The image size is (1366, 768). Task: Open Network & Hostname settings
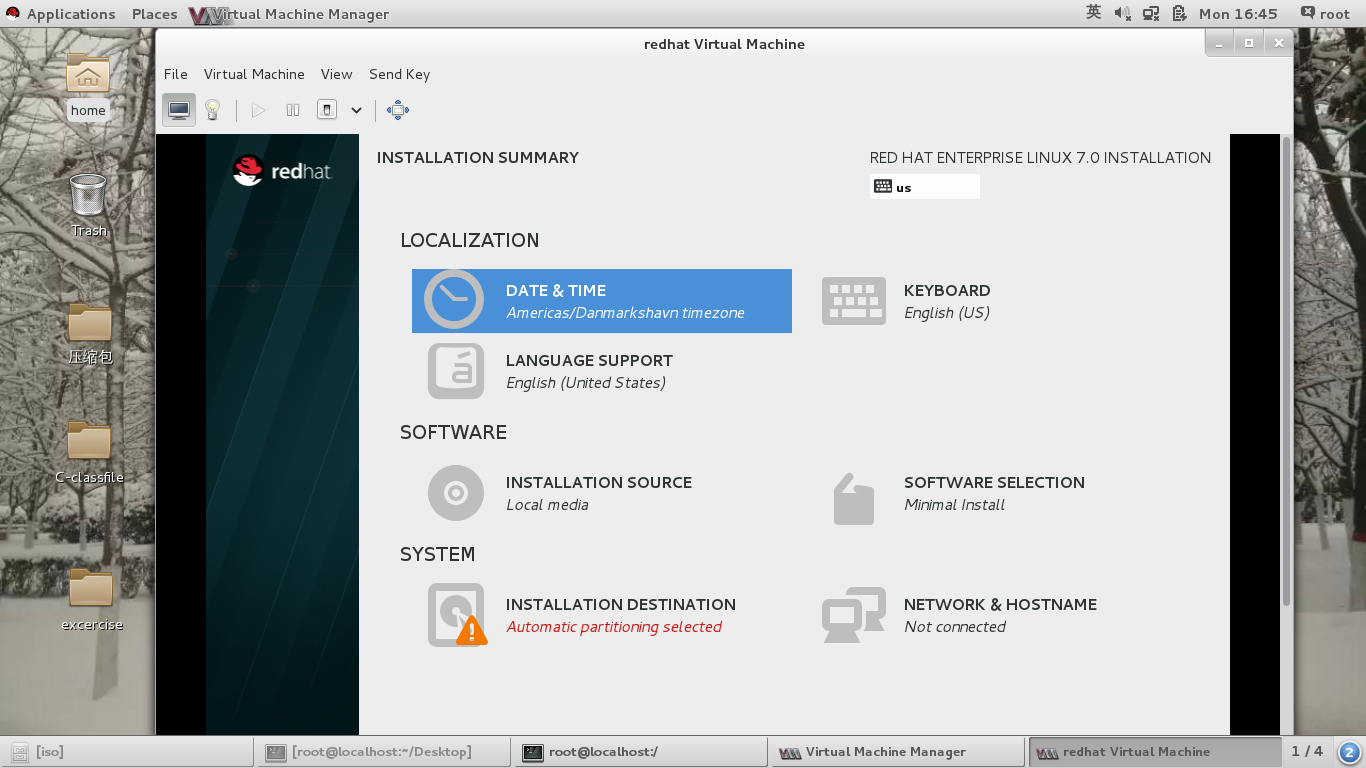[x=1000, y=615]
